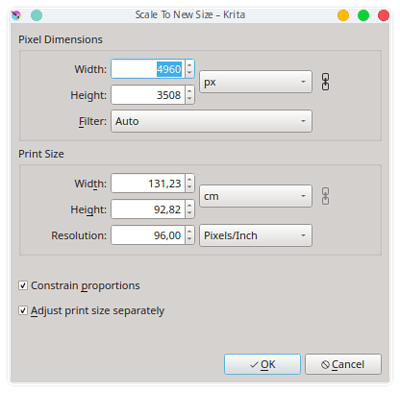Open the px unit dropdown
Image resolution: width=400 pixels, height=393 pixels.
pyautogui.click(x=256, y=82)
